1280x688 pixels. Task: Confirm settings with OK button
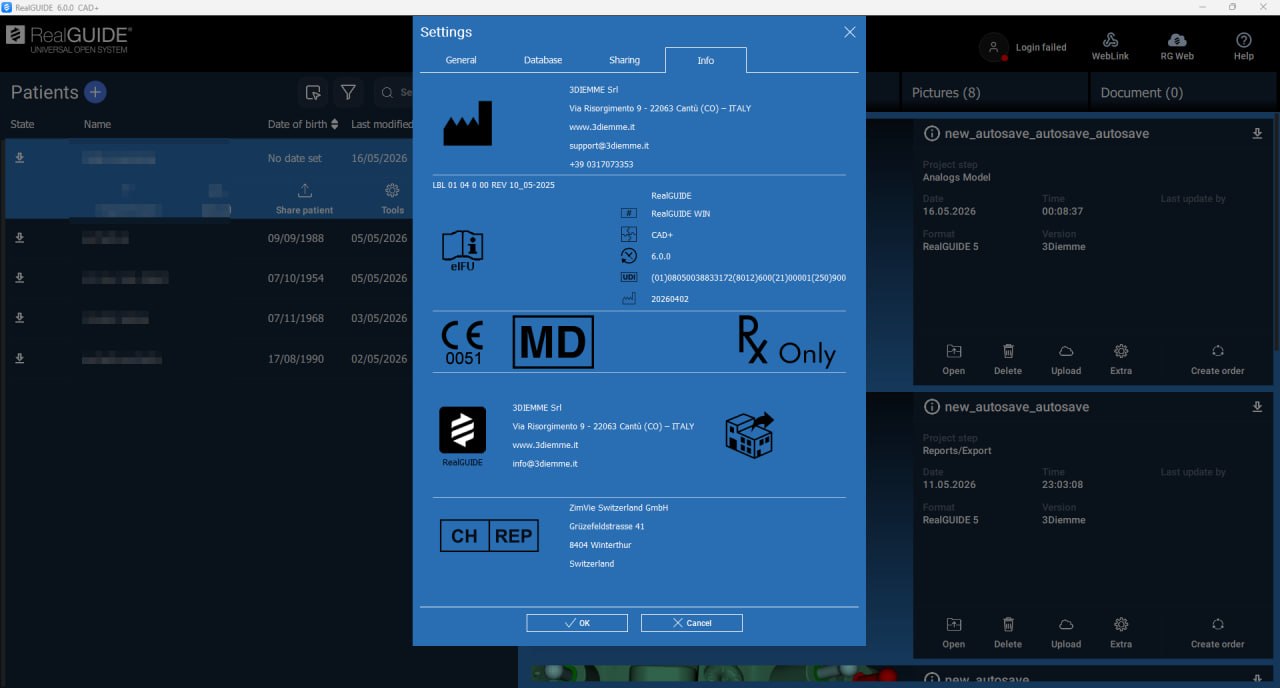(577, 623)
